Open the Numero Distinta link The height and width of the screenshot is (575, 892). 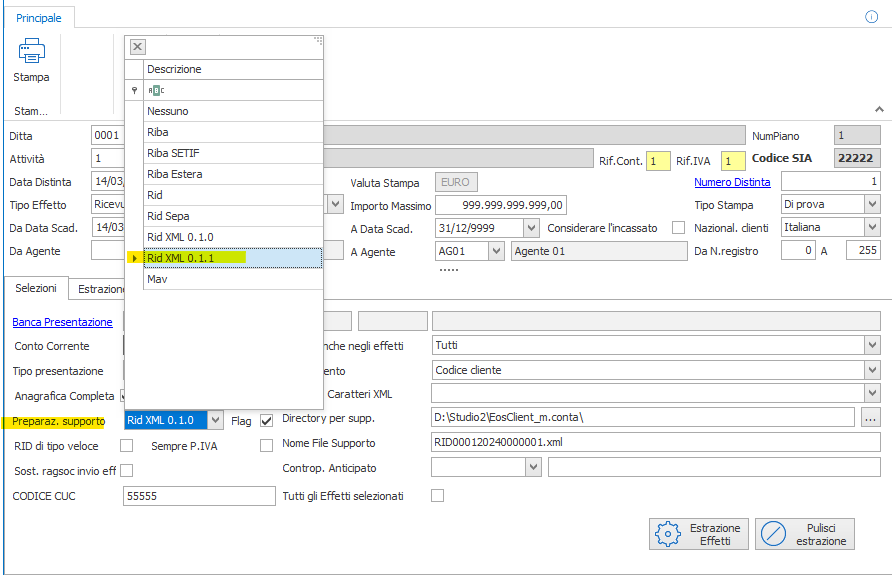pyautogui.click(x=732, y=182)
